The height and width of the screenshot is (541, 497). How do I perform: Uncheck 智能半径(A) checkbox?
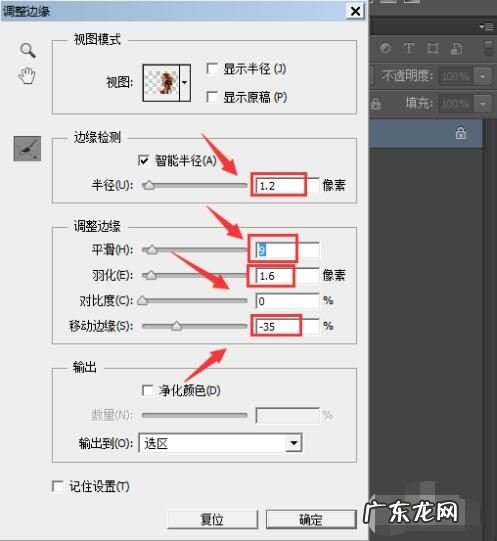[143, 160]
